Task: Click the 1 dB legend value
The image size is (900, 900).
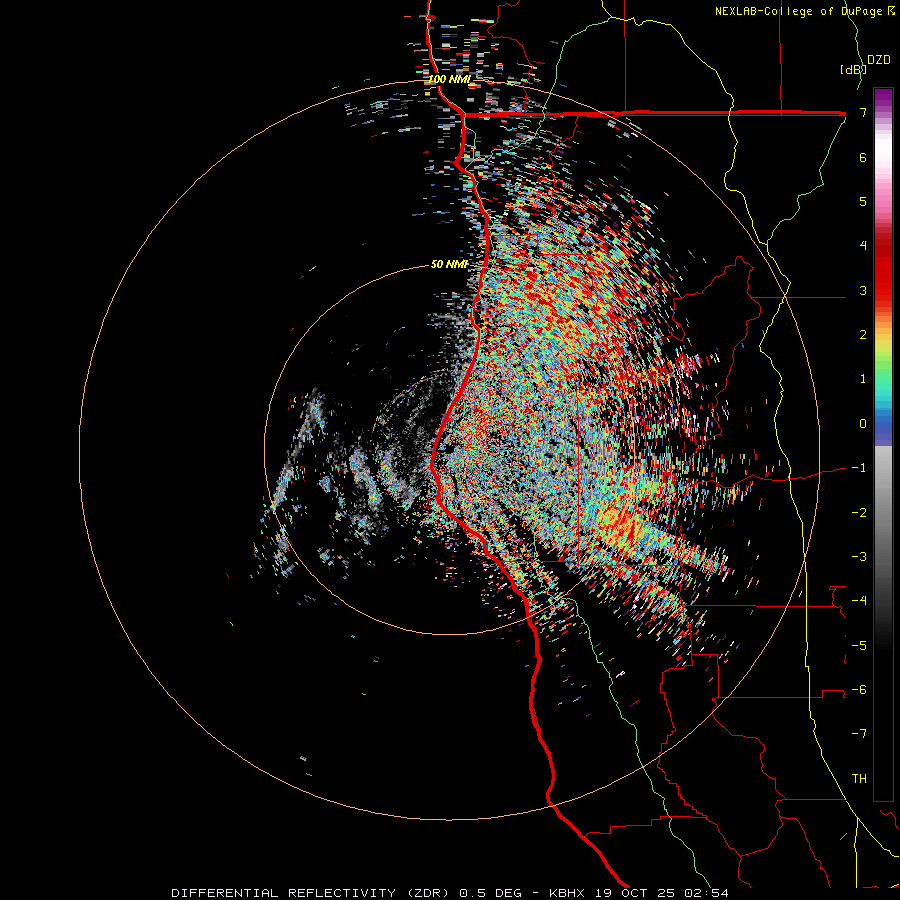Action: 863,379
